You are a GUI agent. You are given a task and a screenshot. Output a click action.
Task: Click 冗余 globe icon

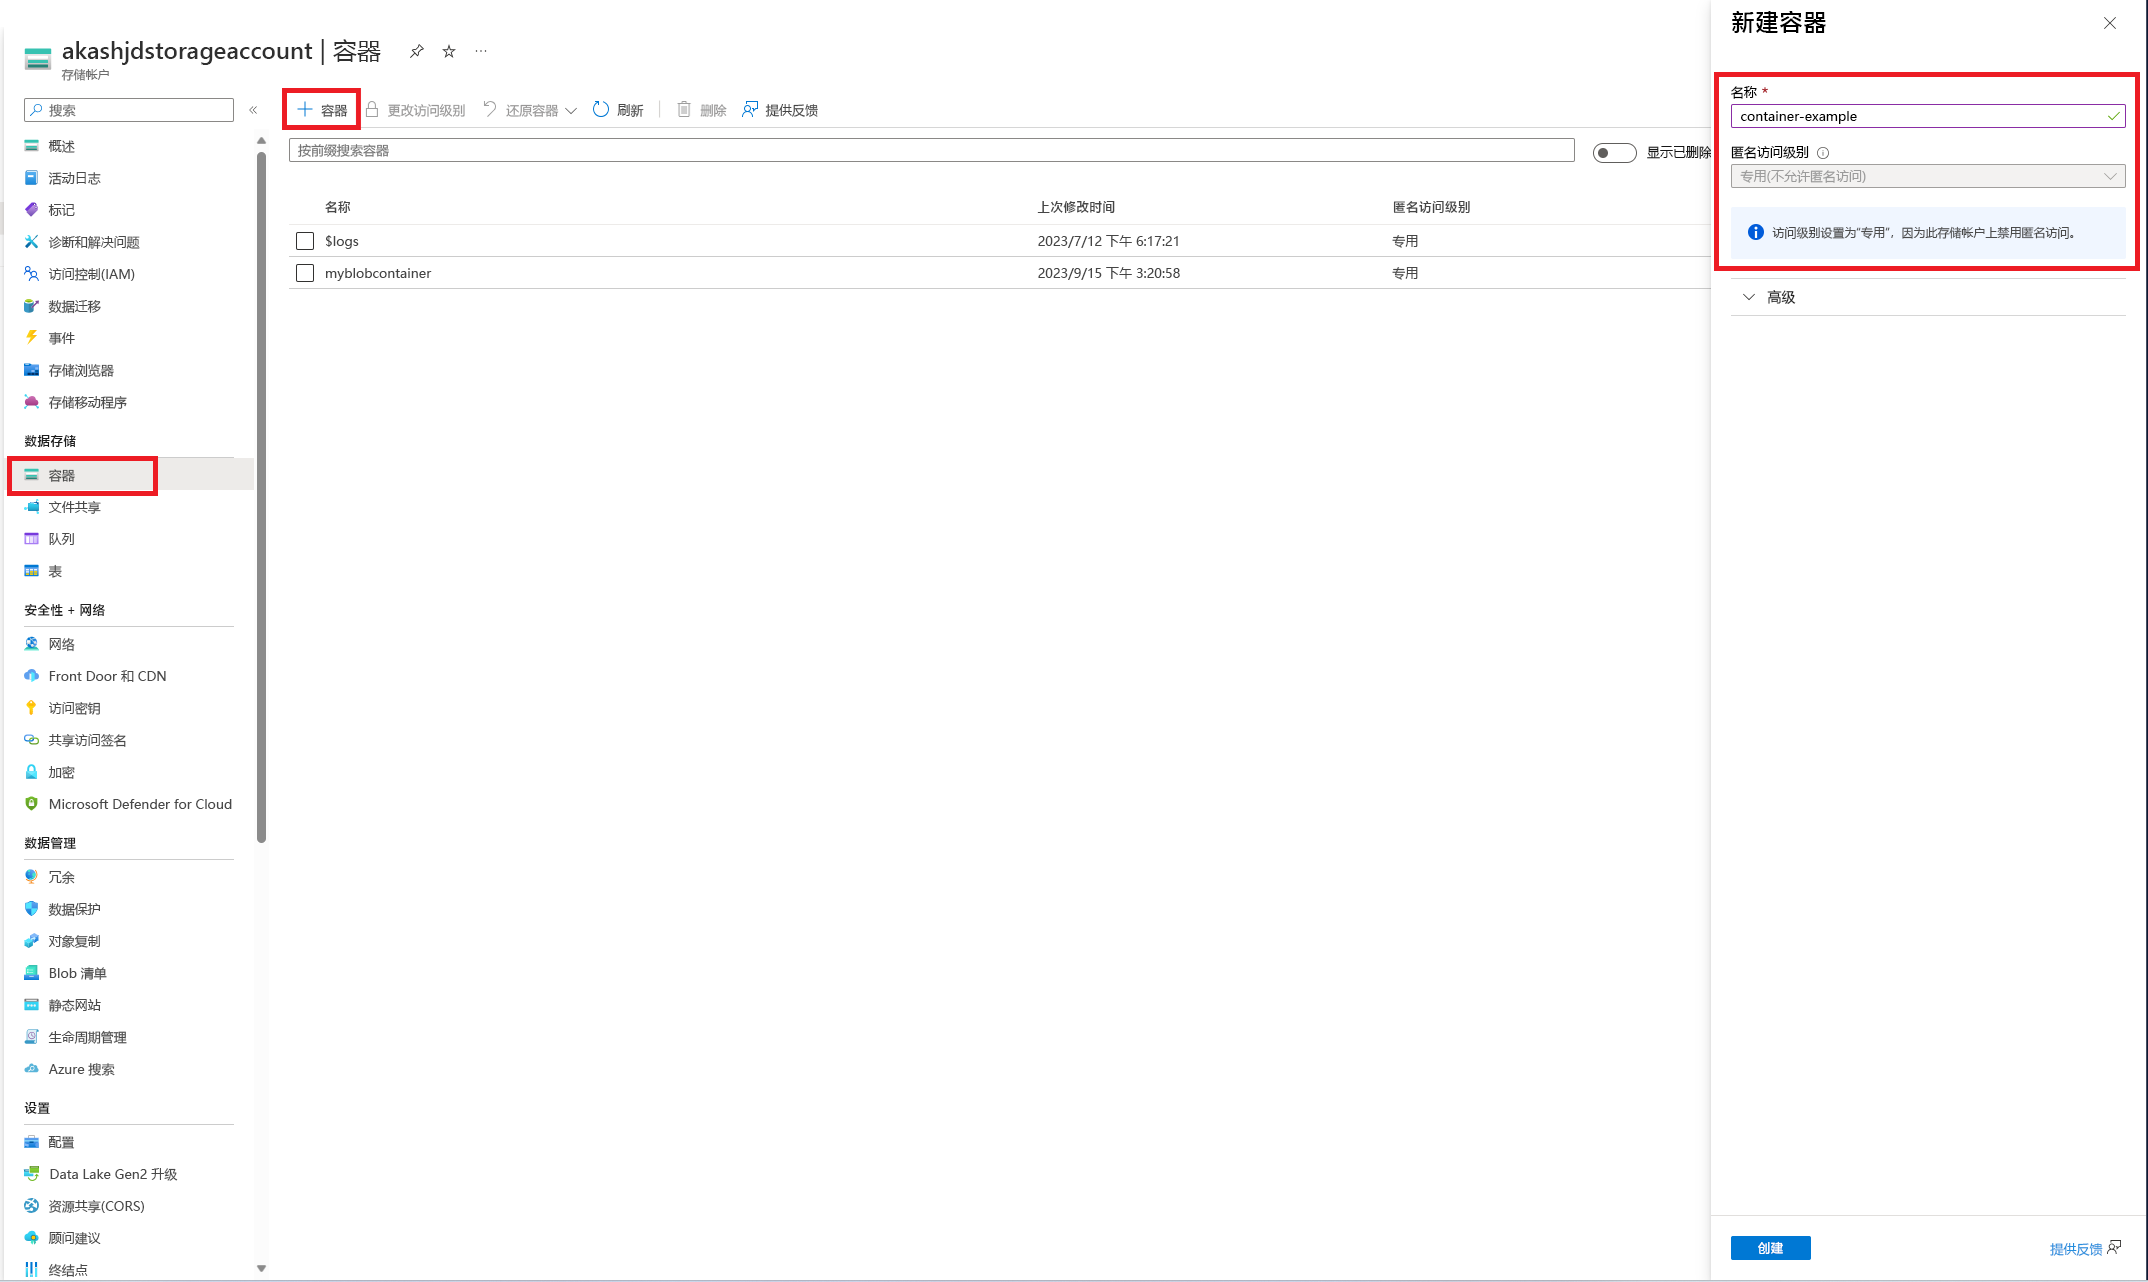31,876
